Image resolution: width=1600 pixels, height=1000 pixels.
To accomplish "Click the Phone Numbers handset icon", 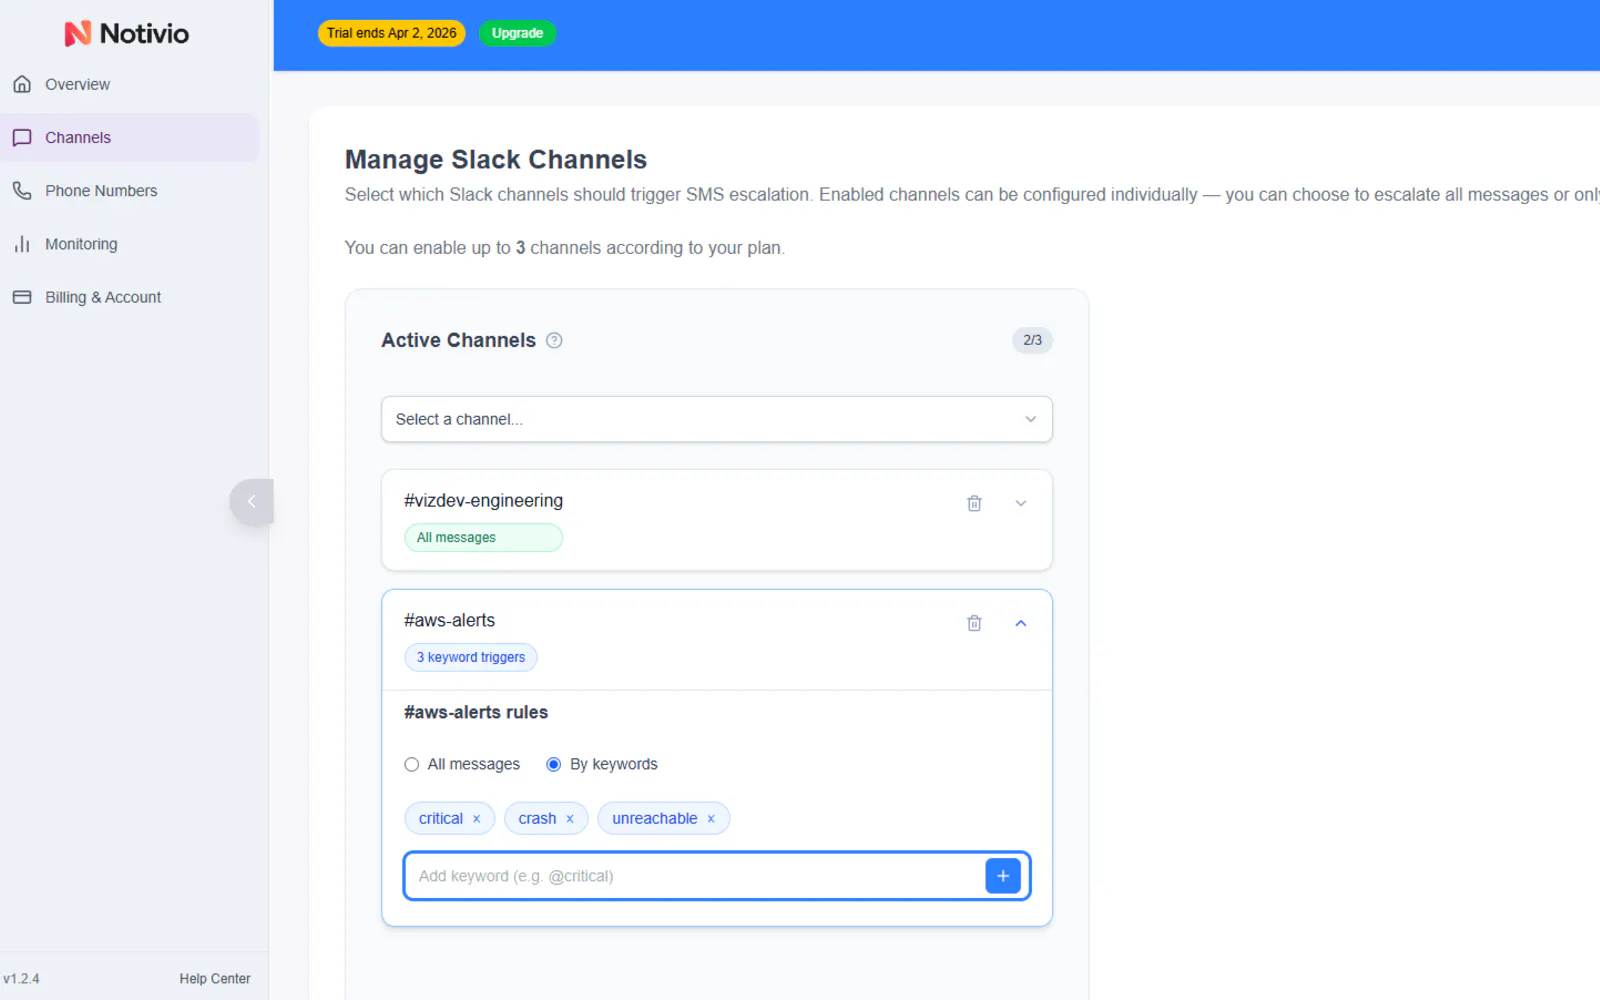I will [x=22, y=190].
